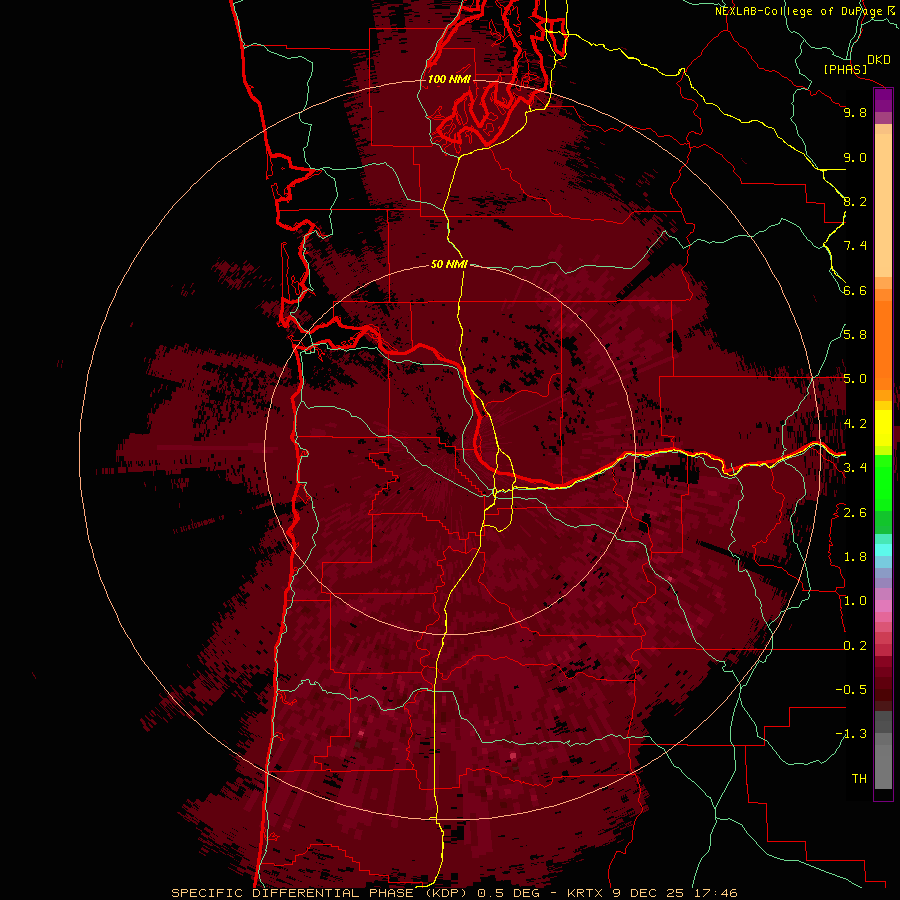Click the 9.8 legend value

coord(855,113)
